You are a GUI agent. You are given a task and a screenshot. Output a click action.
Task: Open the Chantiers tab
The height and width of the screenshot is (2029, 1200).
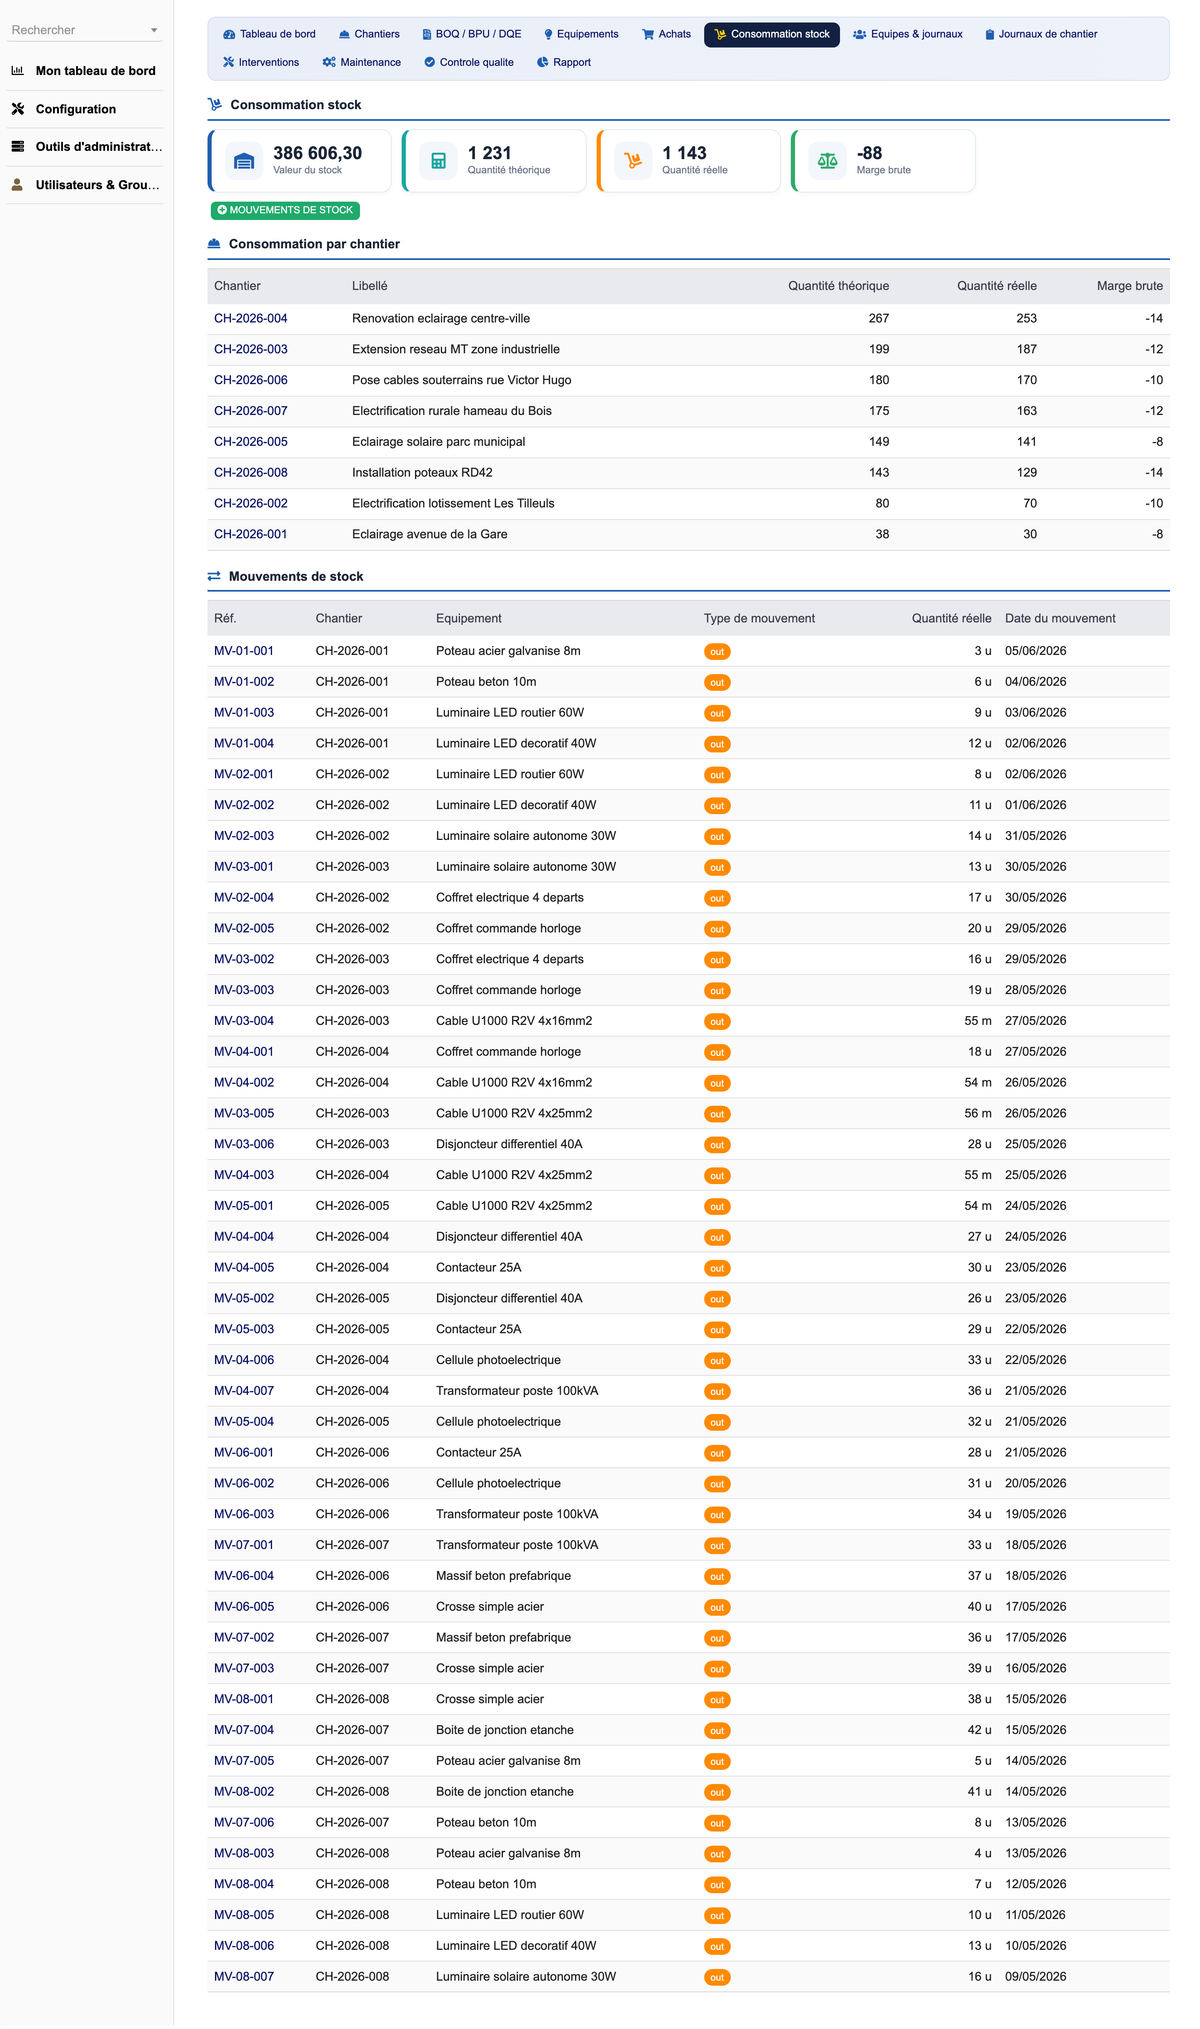pyautogui.click(x=369, y=34)
